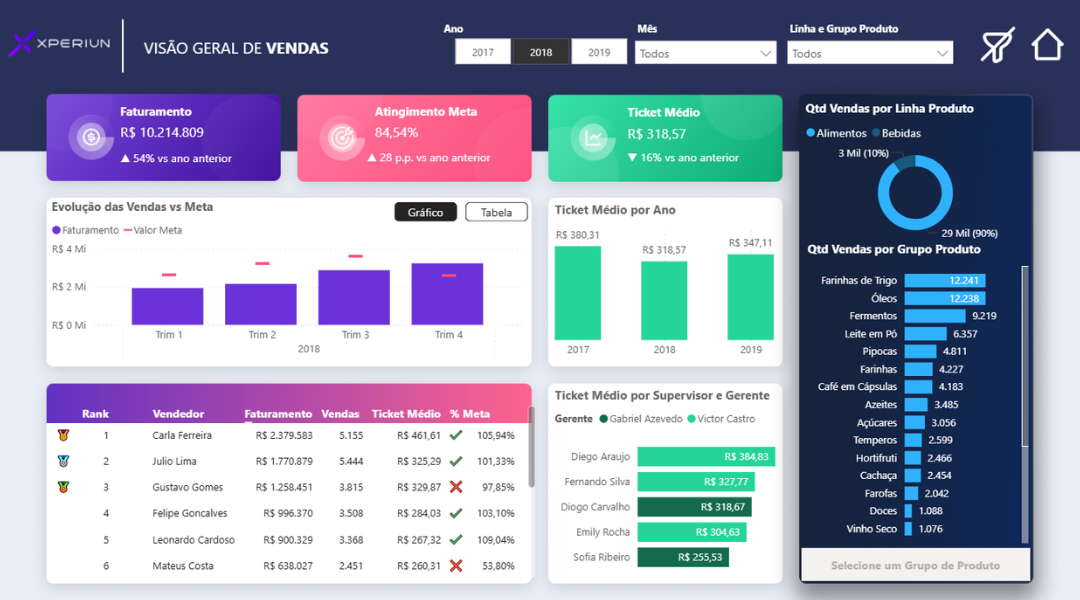Click the Ticket Médio chart icon
Image resolution: width=1080 pixels, height=600 pixels.
[x=593, y=138]
